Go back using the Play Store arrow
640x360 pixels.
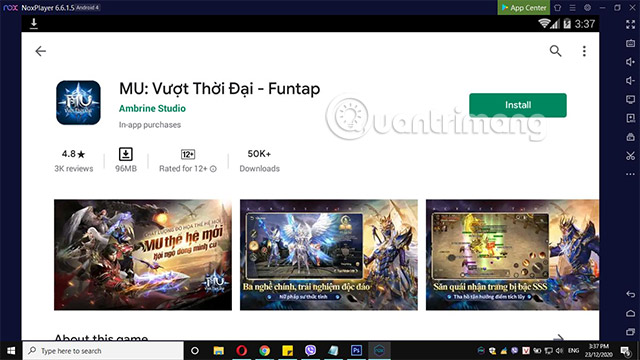[40, 51]
